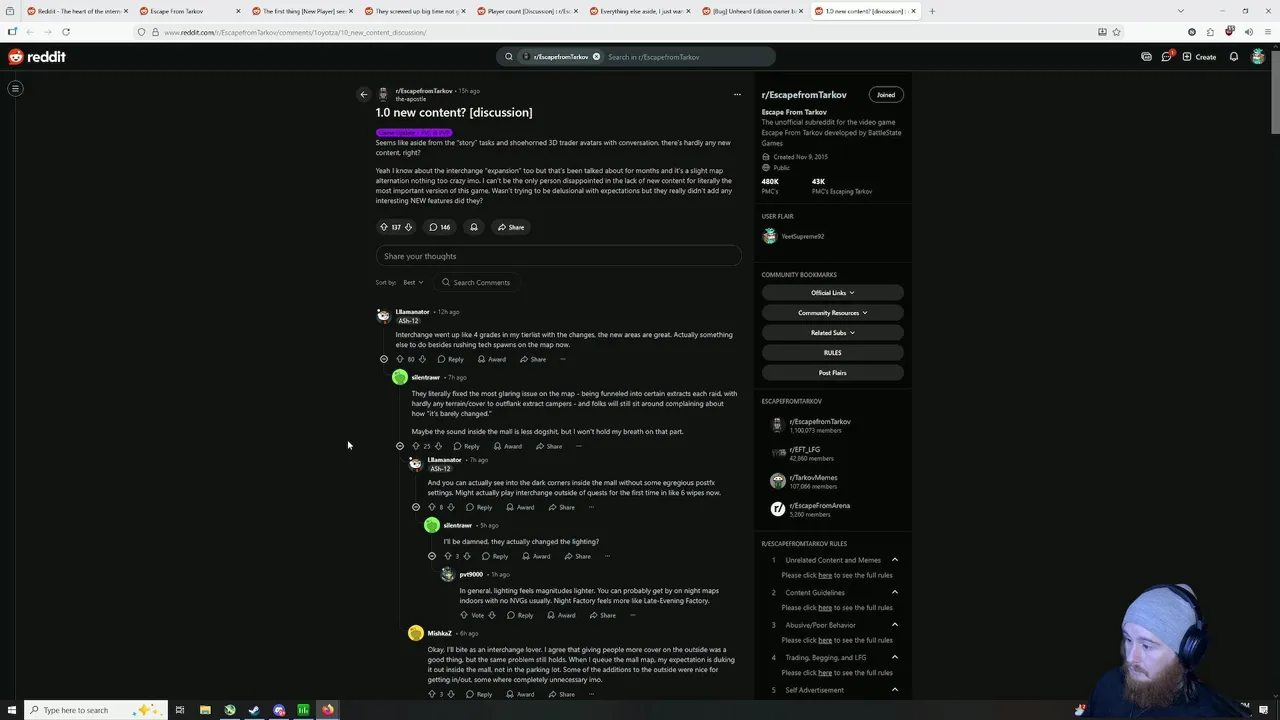Click the Share your thoughts comment box
This screenshot has width=1280, height=720.
point(558,256)
